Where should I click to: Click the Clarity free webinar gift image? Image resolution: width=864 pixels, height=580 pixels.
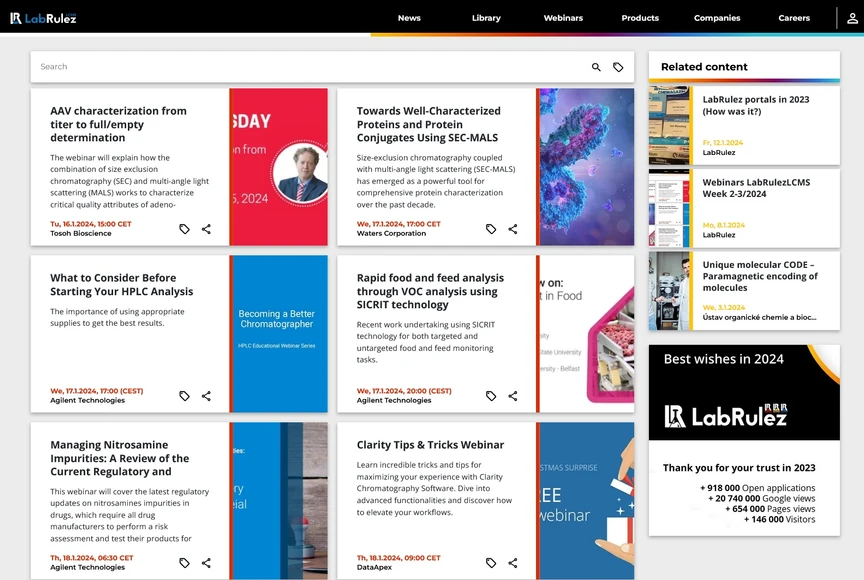pos(586,501)
